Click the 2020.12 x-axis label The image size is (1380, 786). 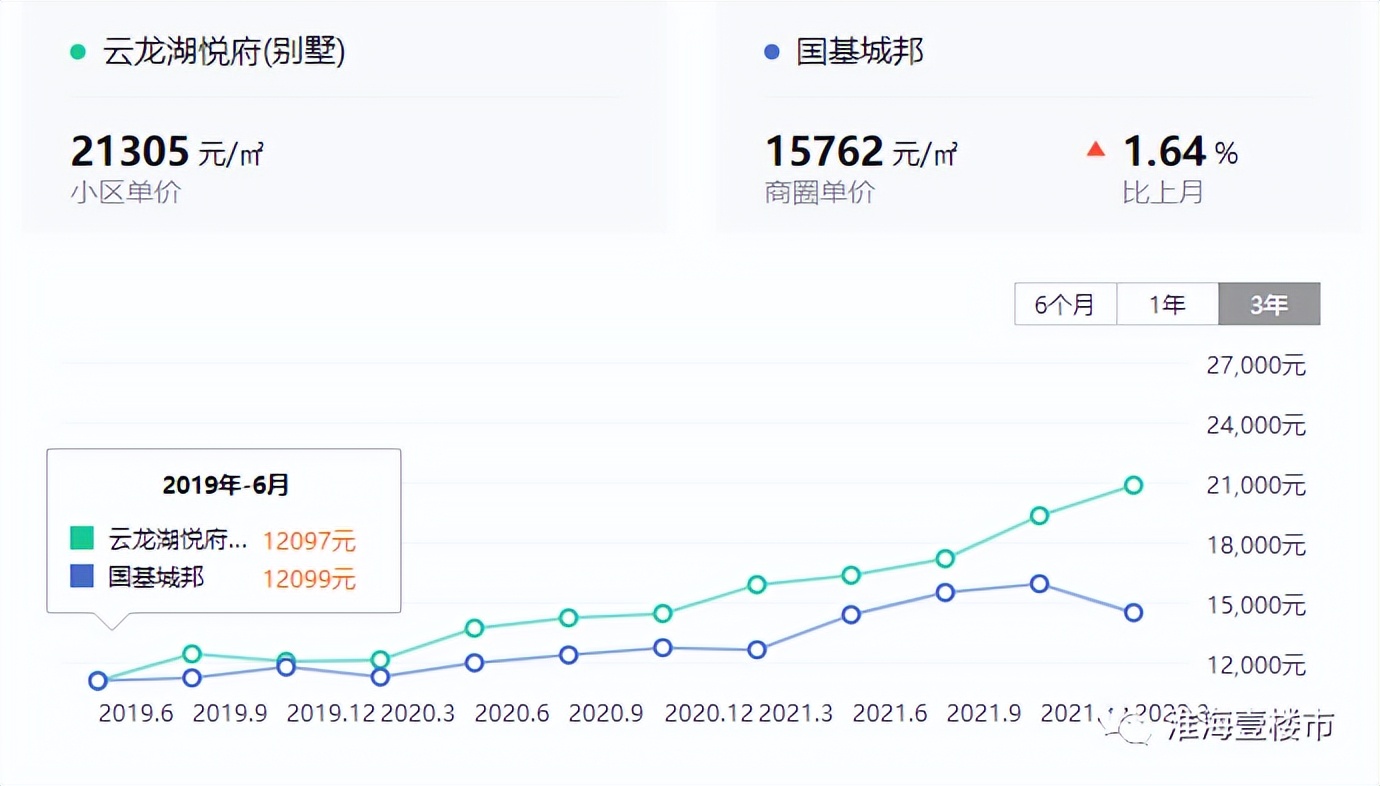[x=709, y=714]
